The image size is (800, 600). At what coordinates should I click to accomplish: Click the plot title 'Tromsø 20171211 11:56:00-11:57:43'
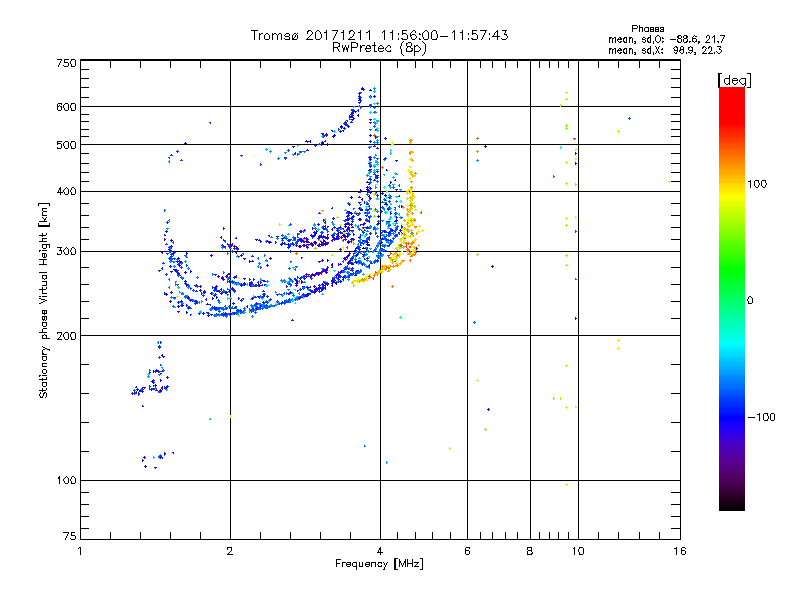(379, 35)
